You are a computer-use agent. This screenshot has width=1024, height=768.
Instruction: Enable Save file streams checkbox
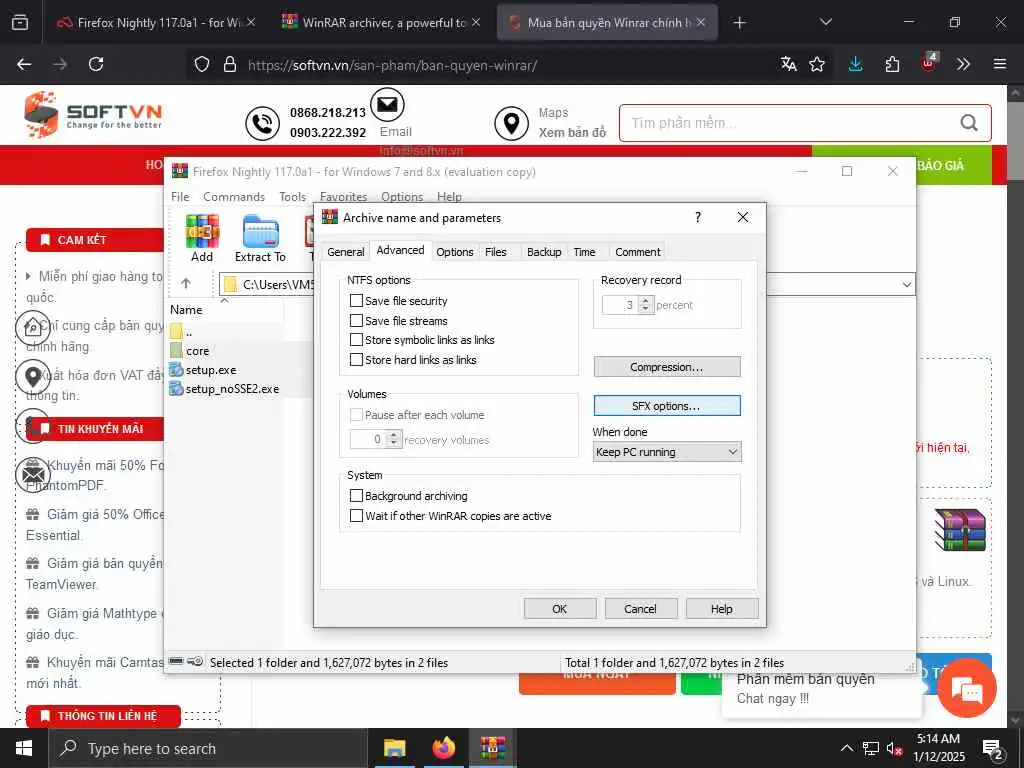357,321
